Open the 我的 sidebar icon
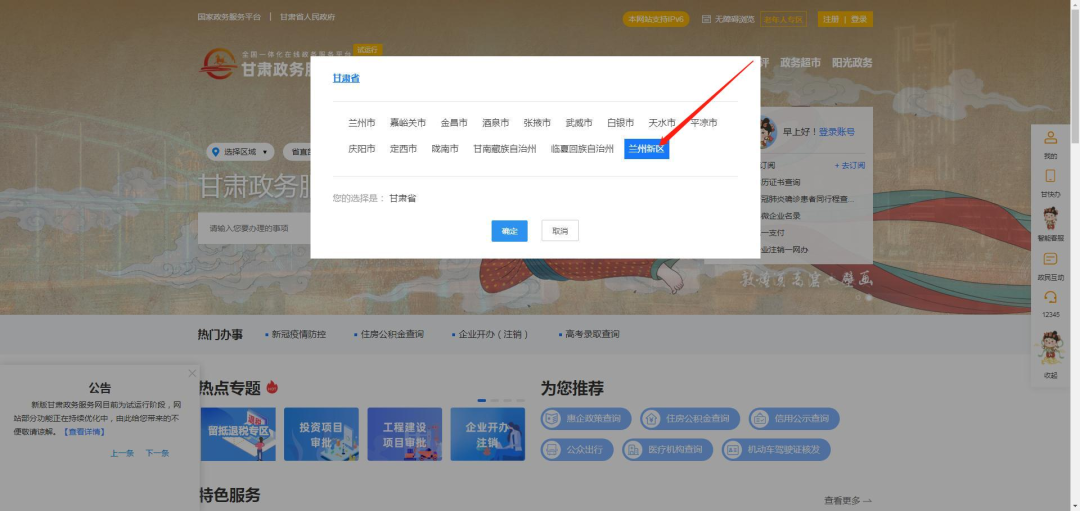Screen dimensions: 1080x511 point(1050,138)
